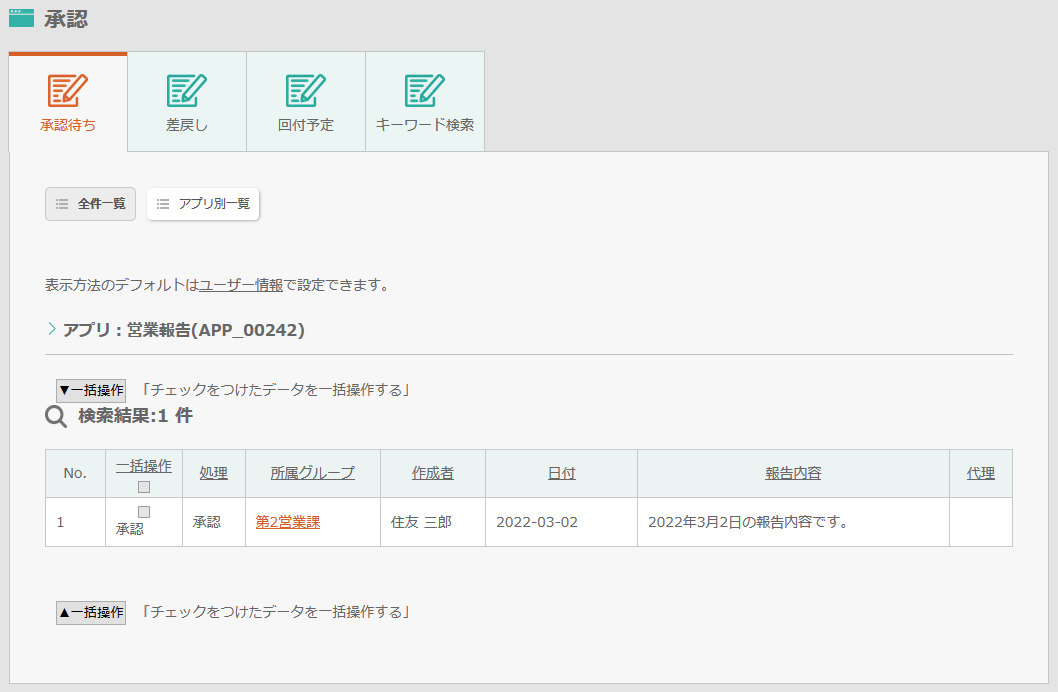This screenshot has height=692, width=1058.
Task: Click the list icon in 全件一覧 button
Action: (x=62, y=204)
